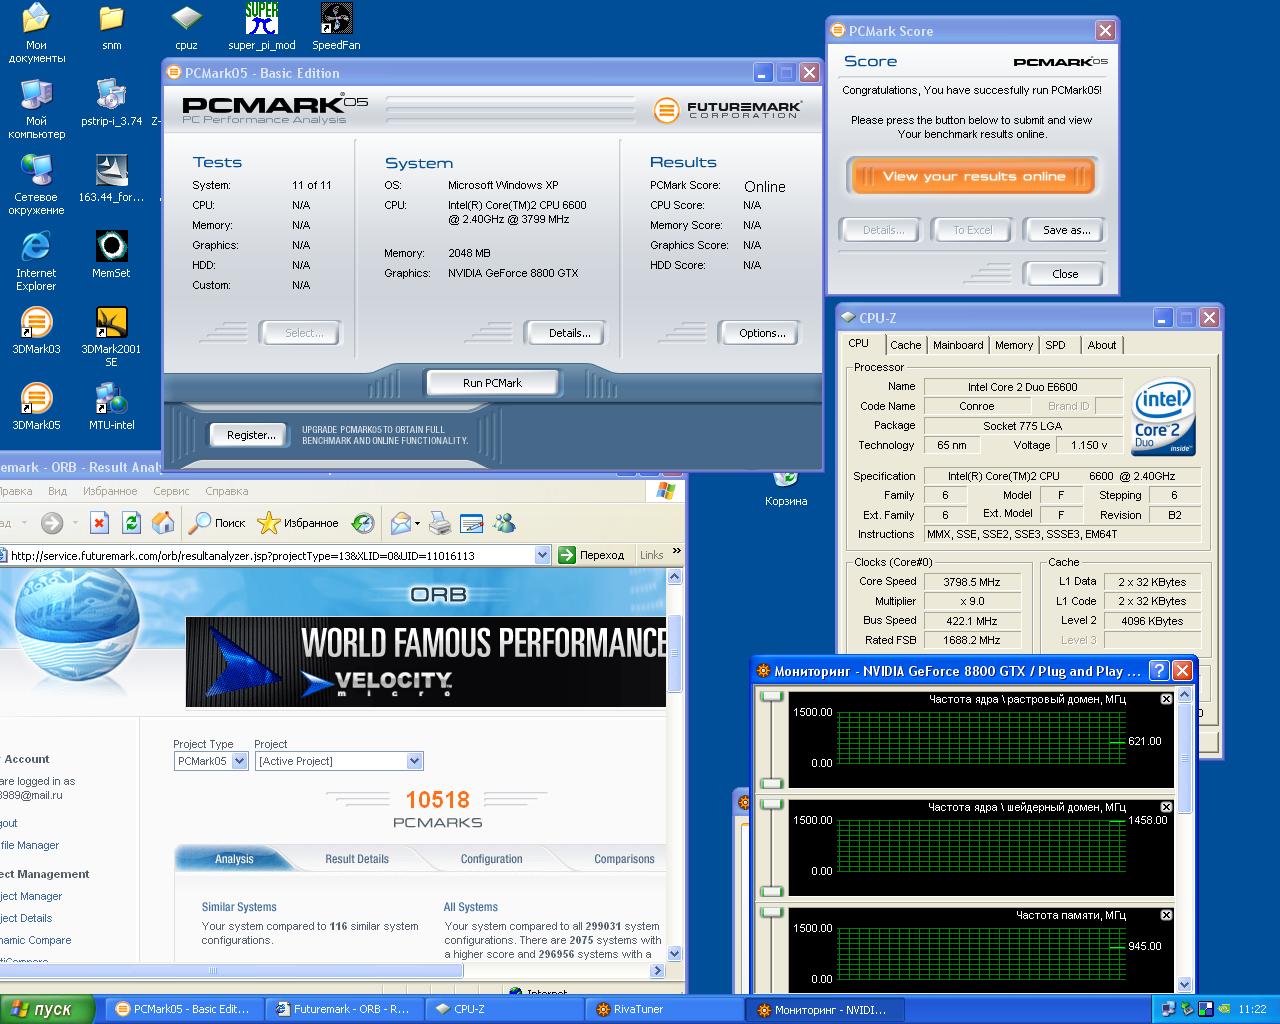Screen dimensions: 1280x1024
Task: Open the Result Details tab in ORB
Action: click(357, 859)
